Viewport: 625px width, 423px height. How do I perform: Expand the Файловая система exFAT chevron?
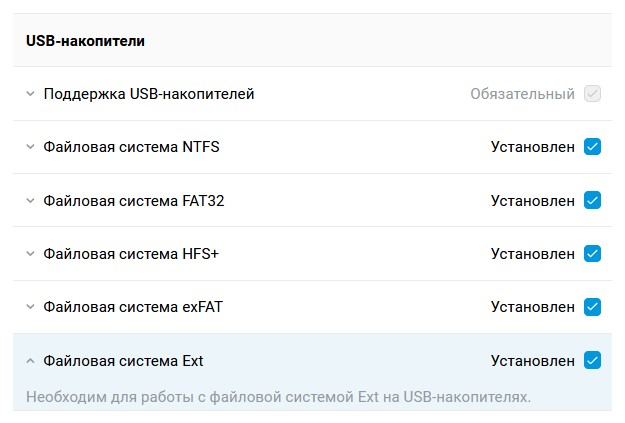[x=30, y=306]
